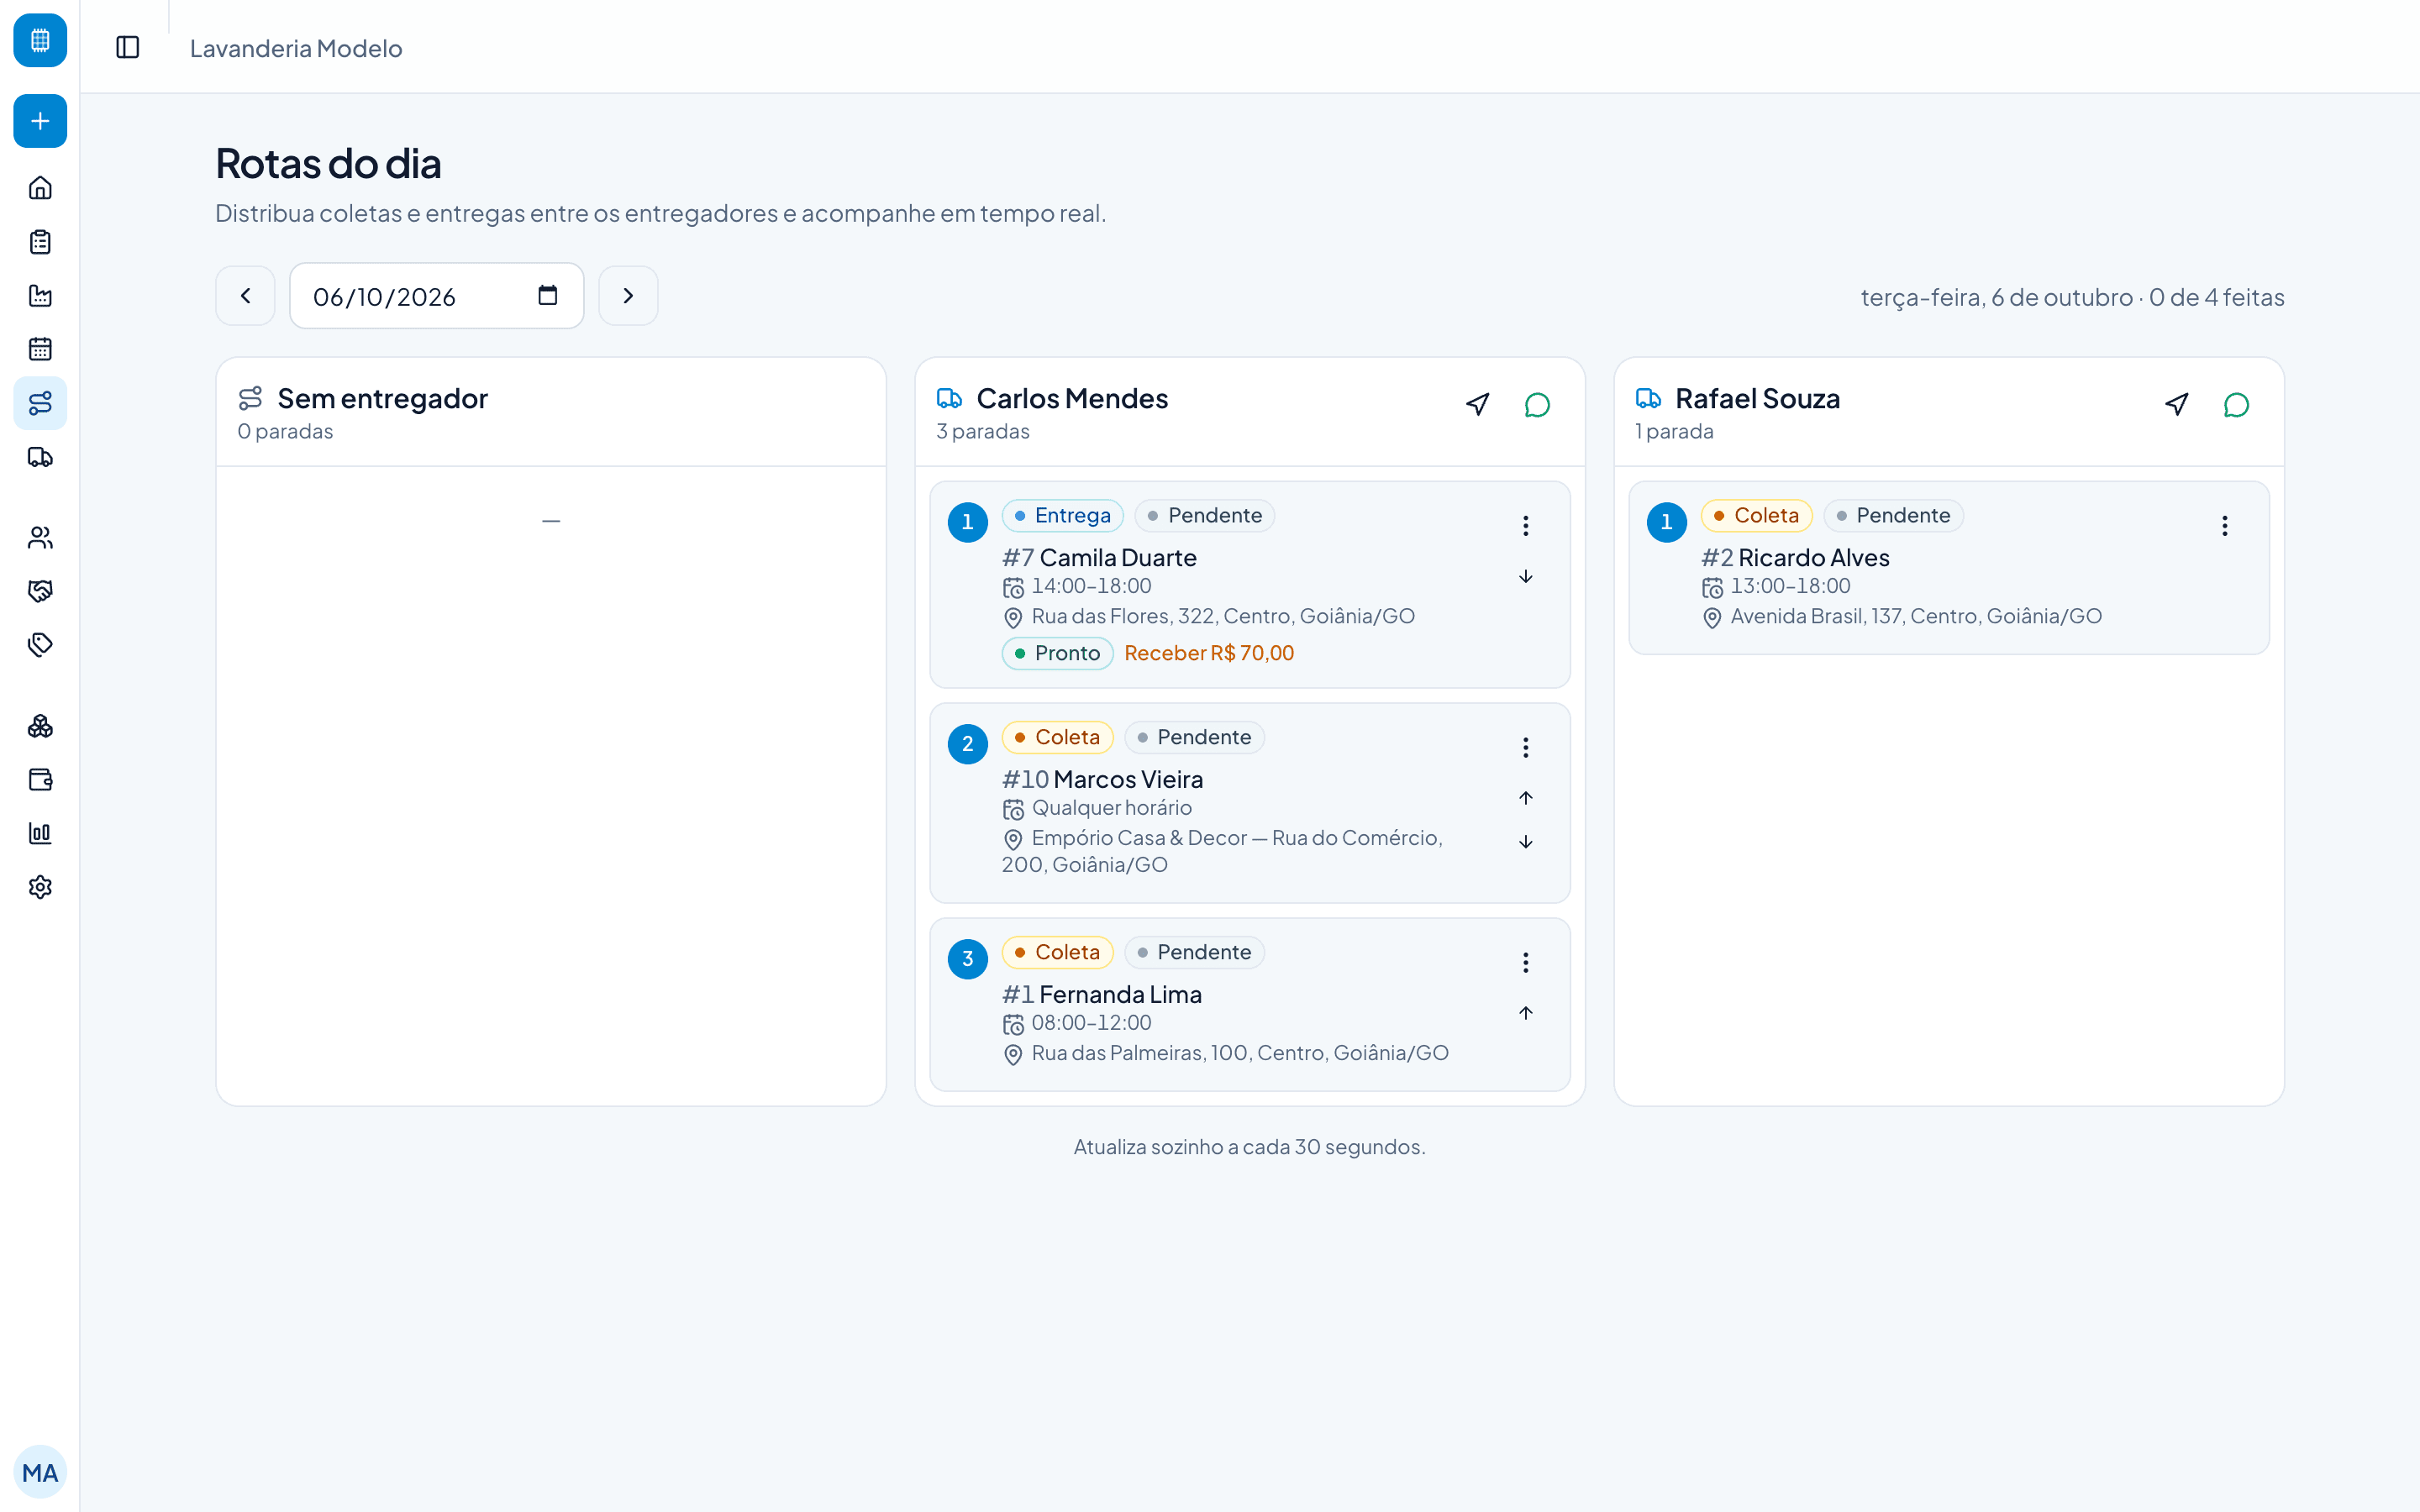
Task: Go to next day with right chevron
Action: [628, 296]
